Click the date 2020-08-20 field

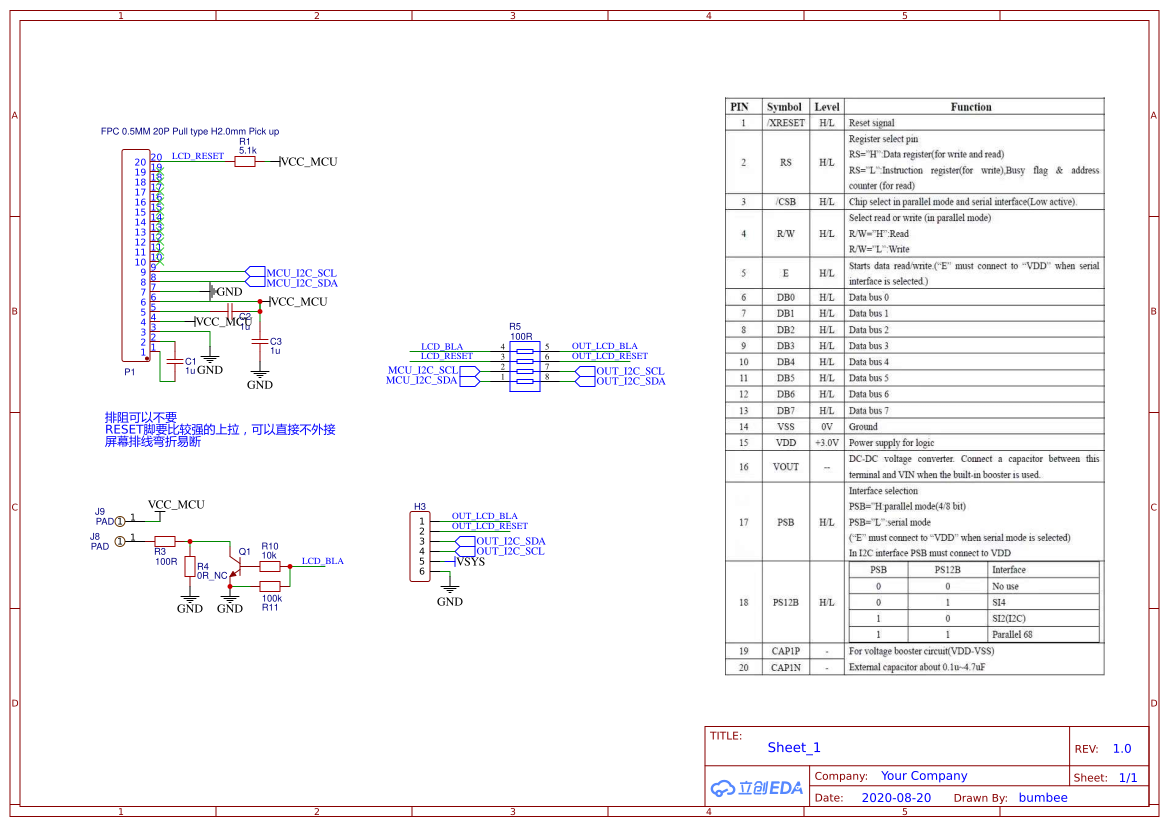click(x=896, y=798)
